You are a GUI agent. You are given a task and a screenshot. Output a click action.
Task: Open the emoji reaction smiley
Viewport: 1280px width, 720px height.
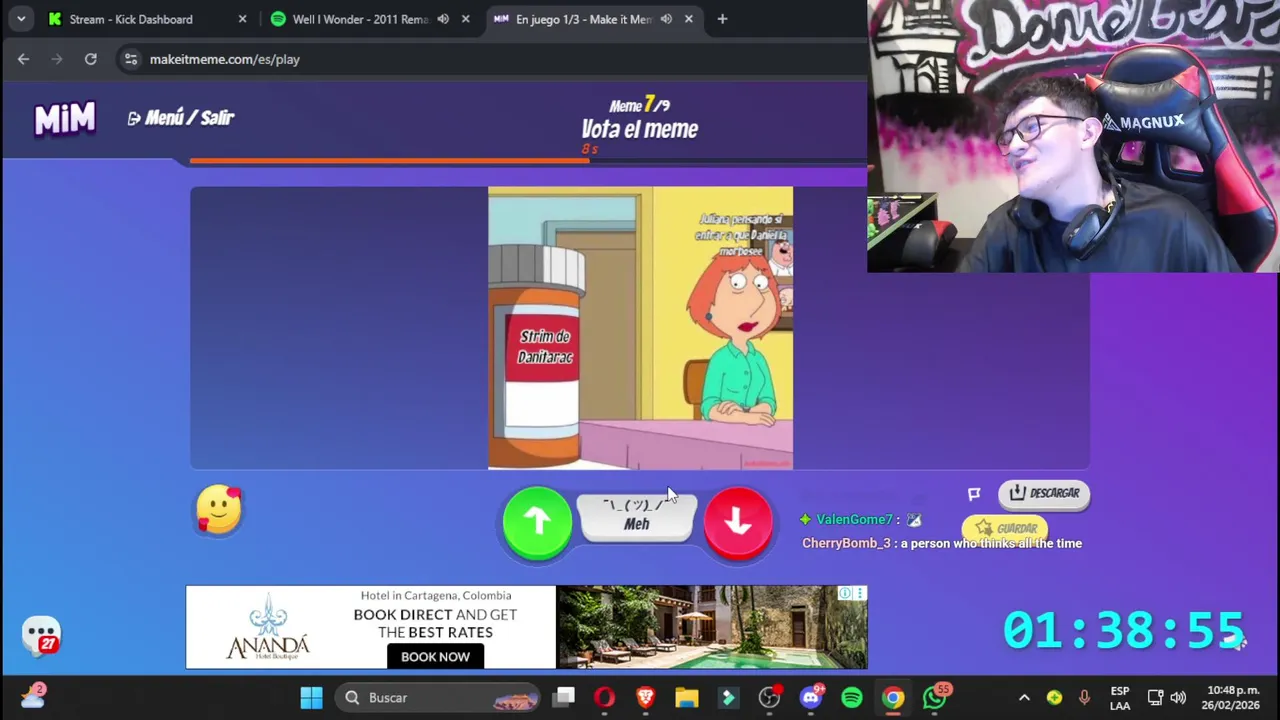pos(219,509)
